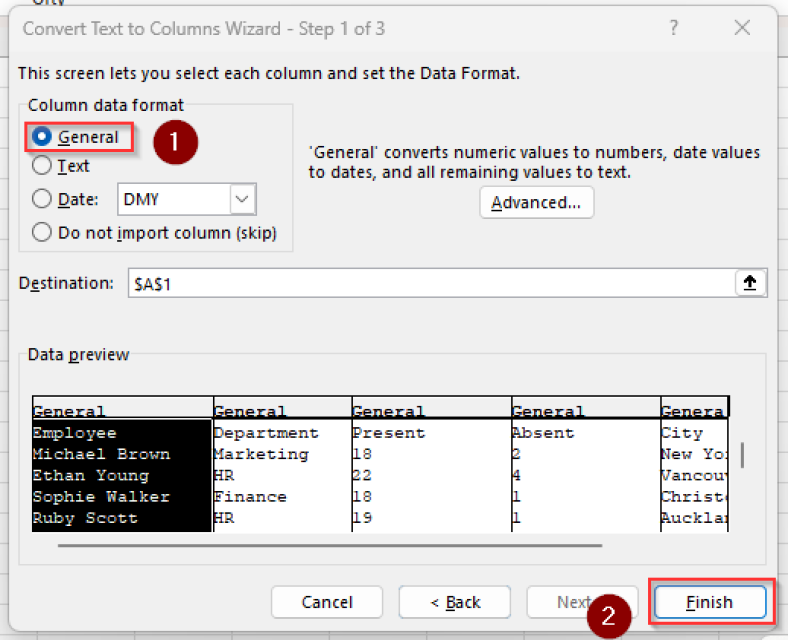Select the Date format radio button
This screenshot has height=640, width=788.
(42, 199)
